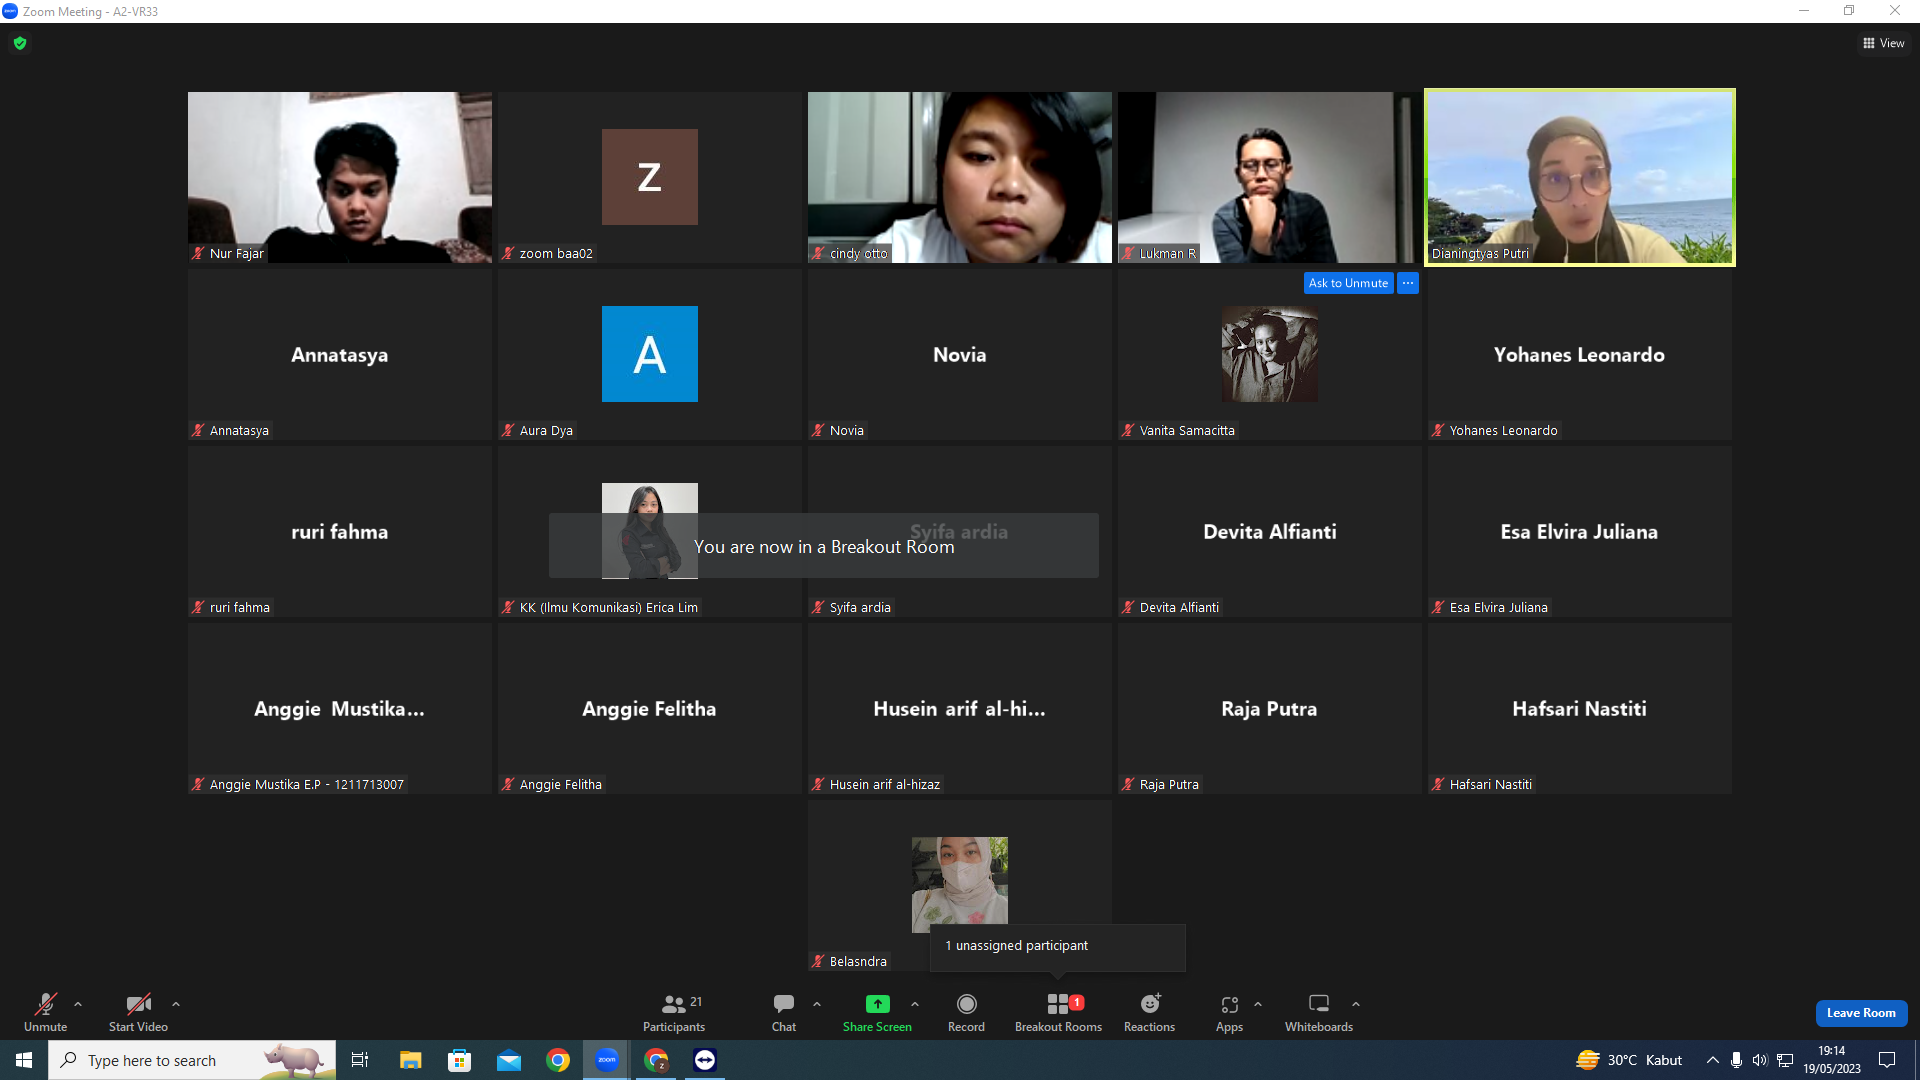
Task: Select Esa Elvira Juliana's participant tile
Action: point(1580,531)
